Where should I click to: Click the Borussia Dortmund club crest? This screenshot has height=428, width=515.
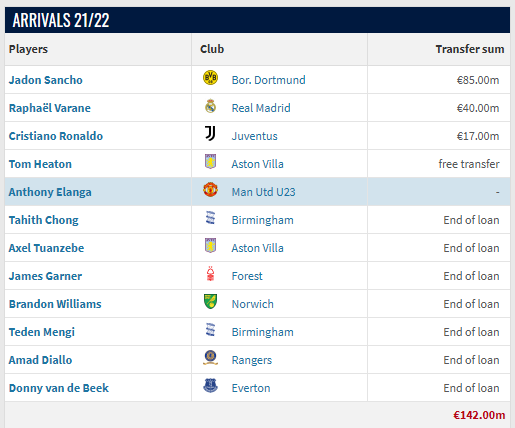point(210,78)
